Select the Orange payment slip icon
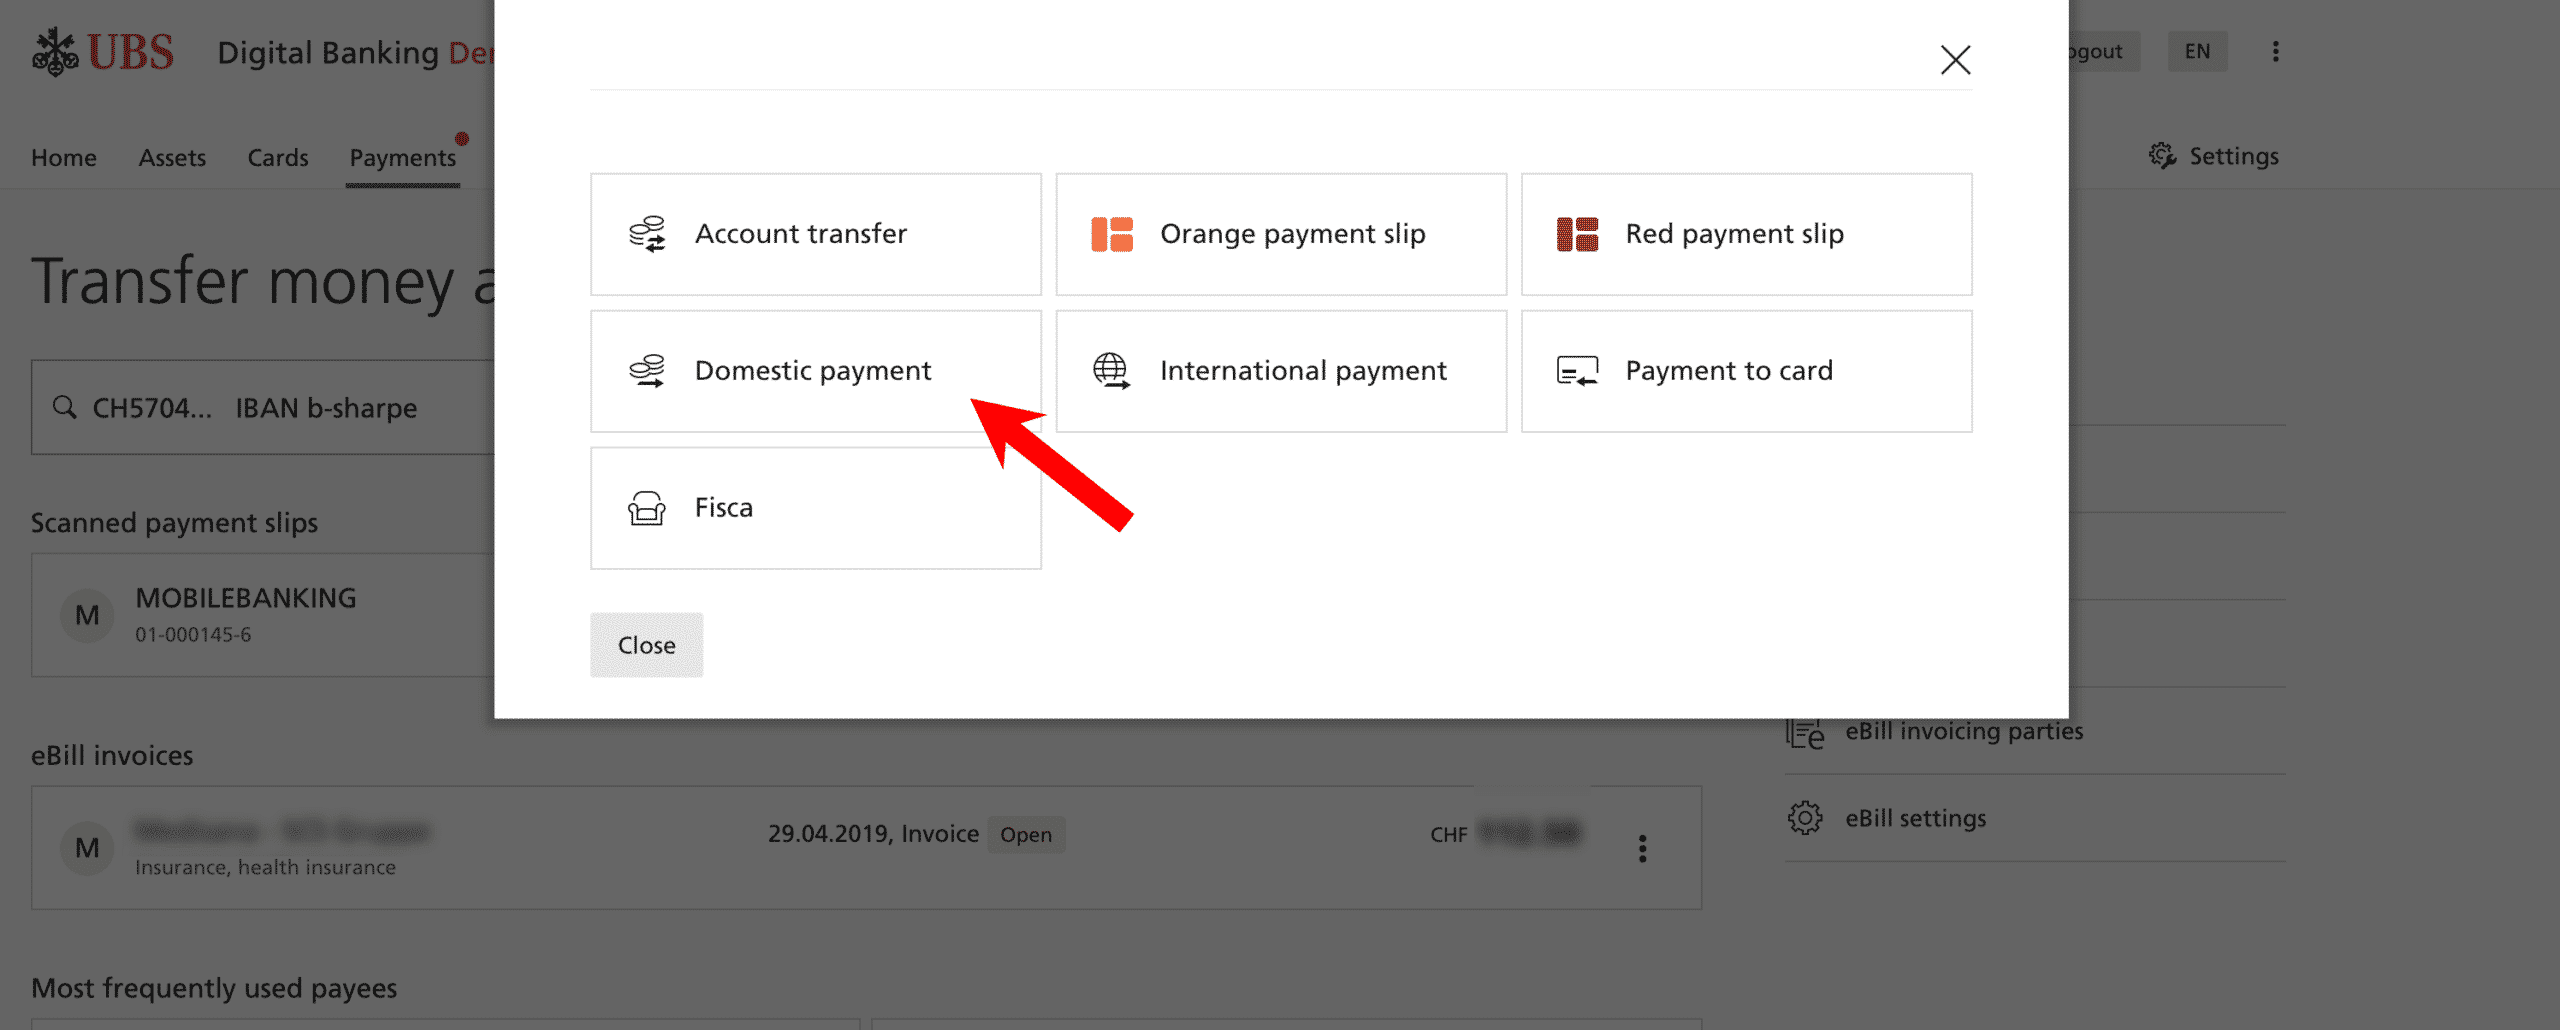This screenshot has width=2560, height=1030. pyautogui.click(x=1112, y=234)
